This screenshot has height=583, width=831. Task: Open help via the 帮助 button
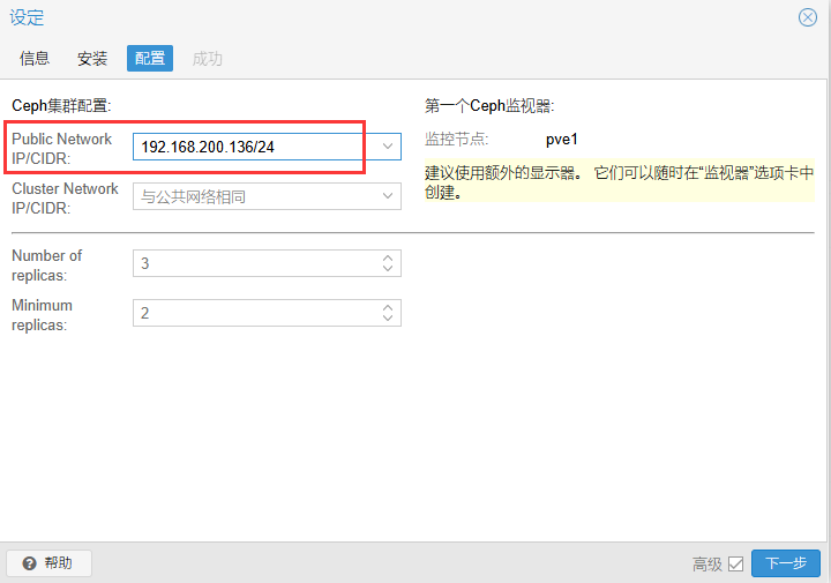point(49,563)
